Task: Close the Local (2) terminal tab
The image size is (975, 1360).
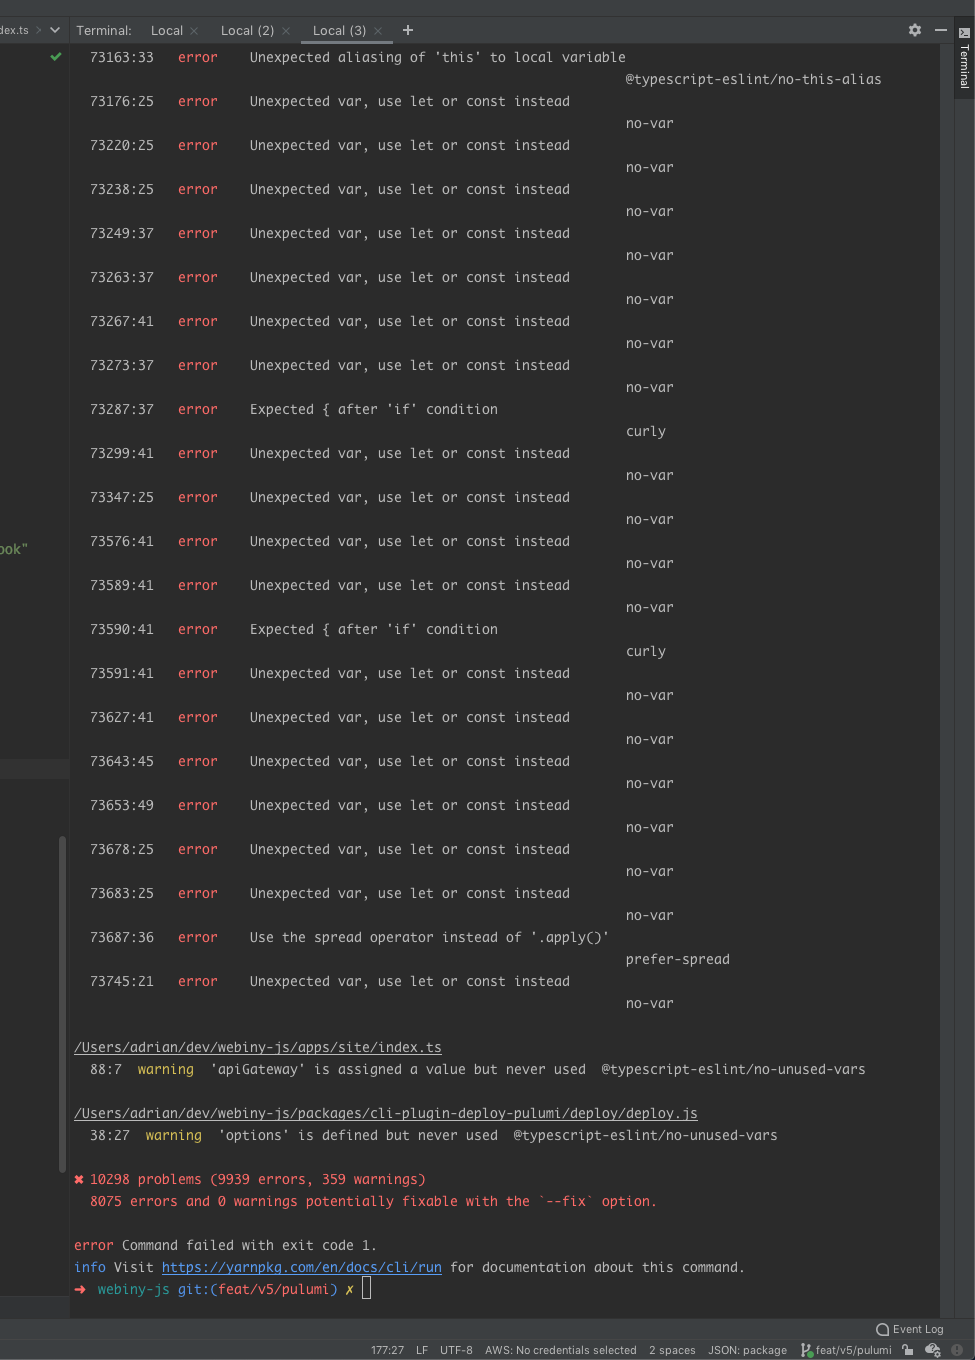Action: tap(286, 31)
